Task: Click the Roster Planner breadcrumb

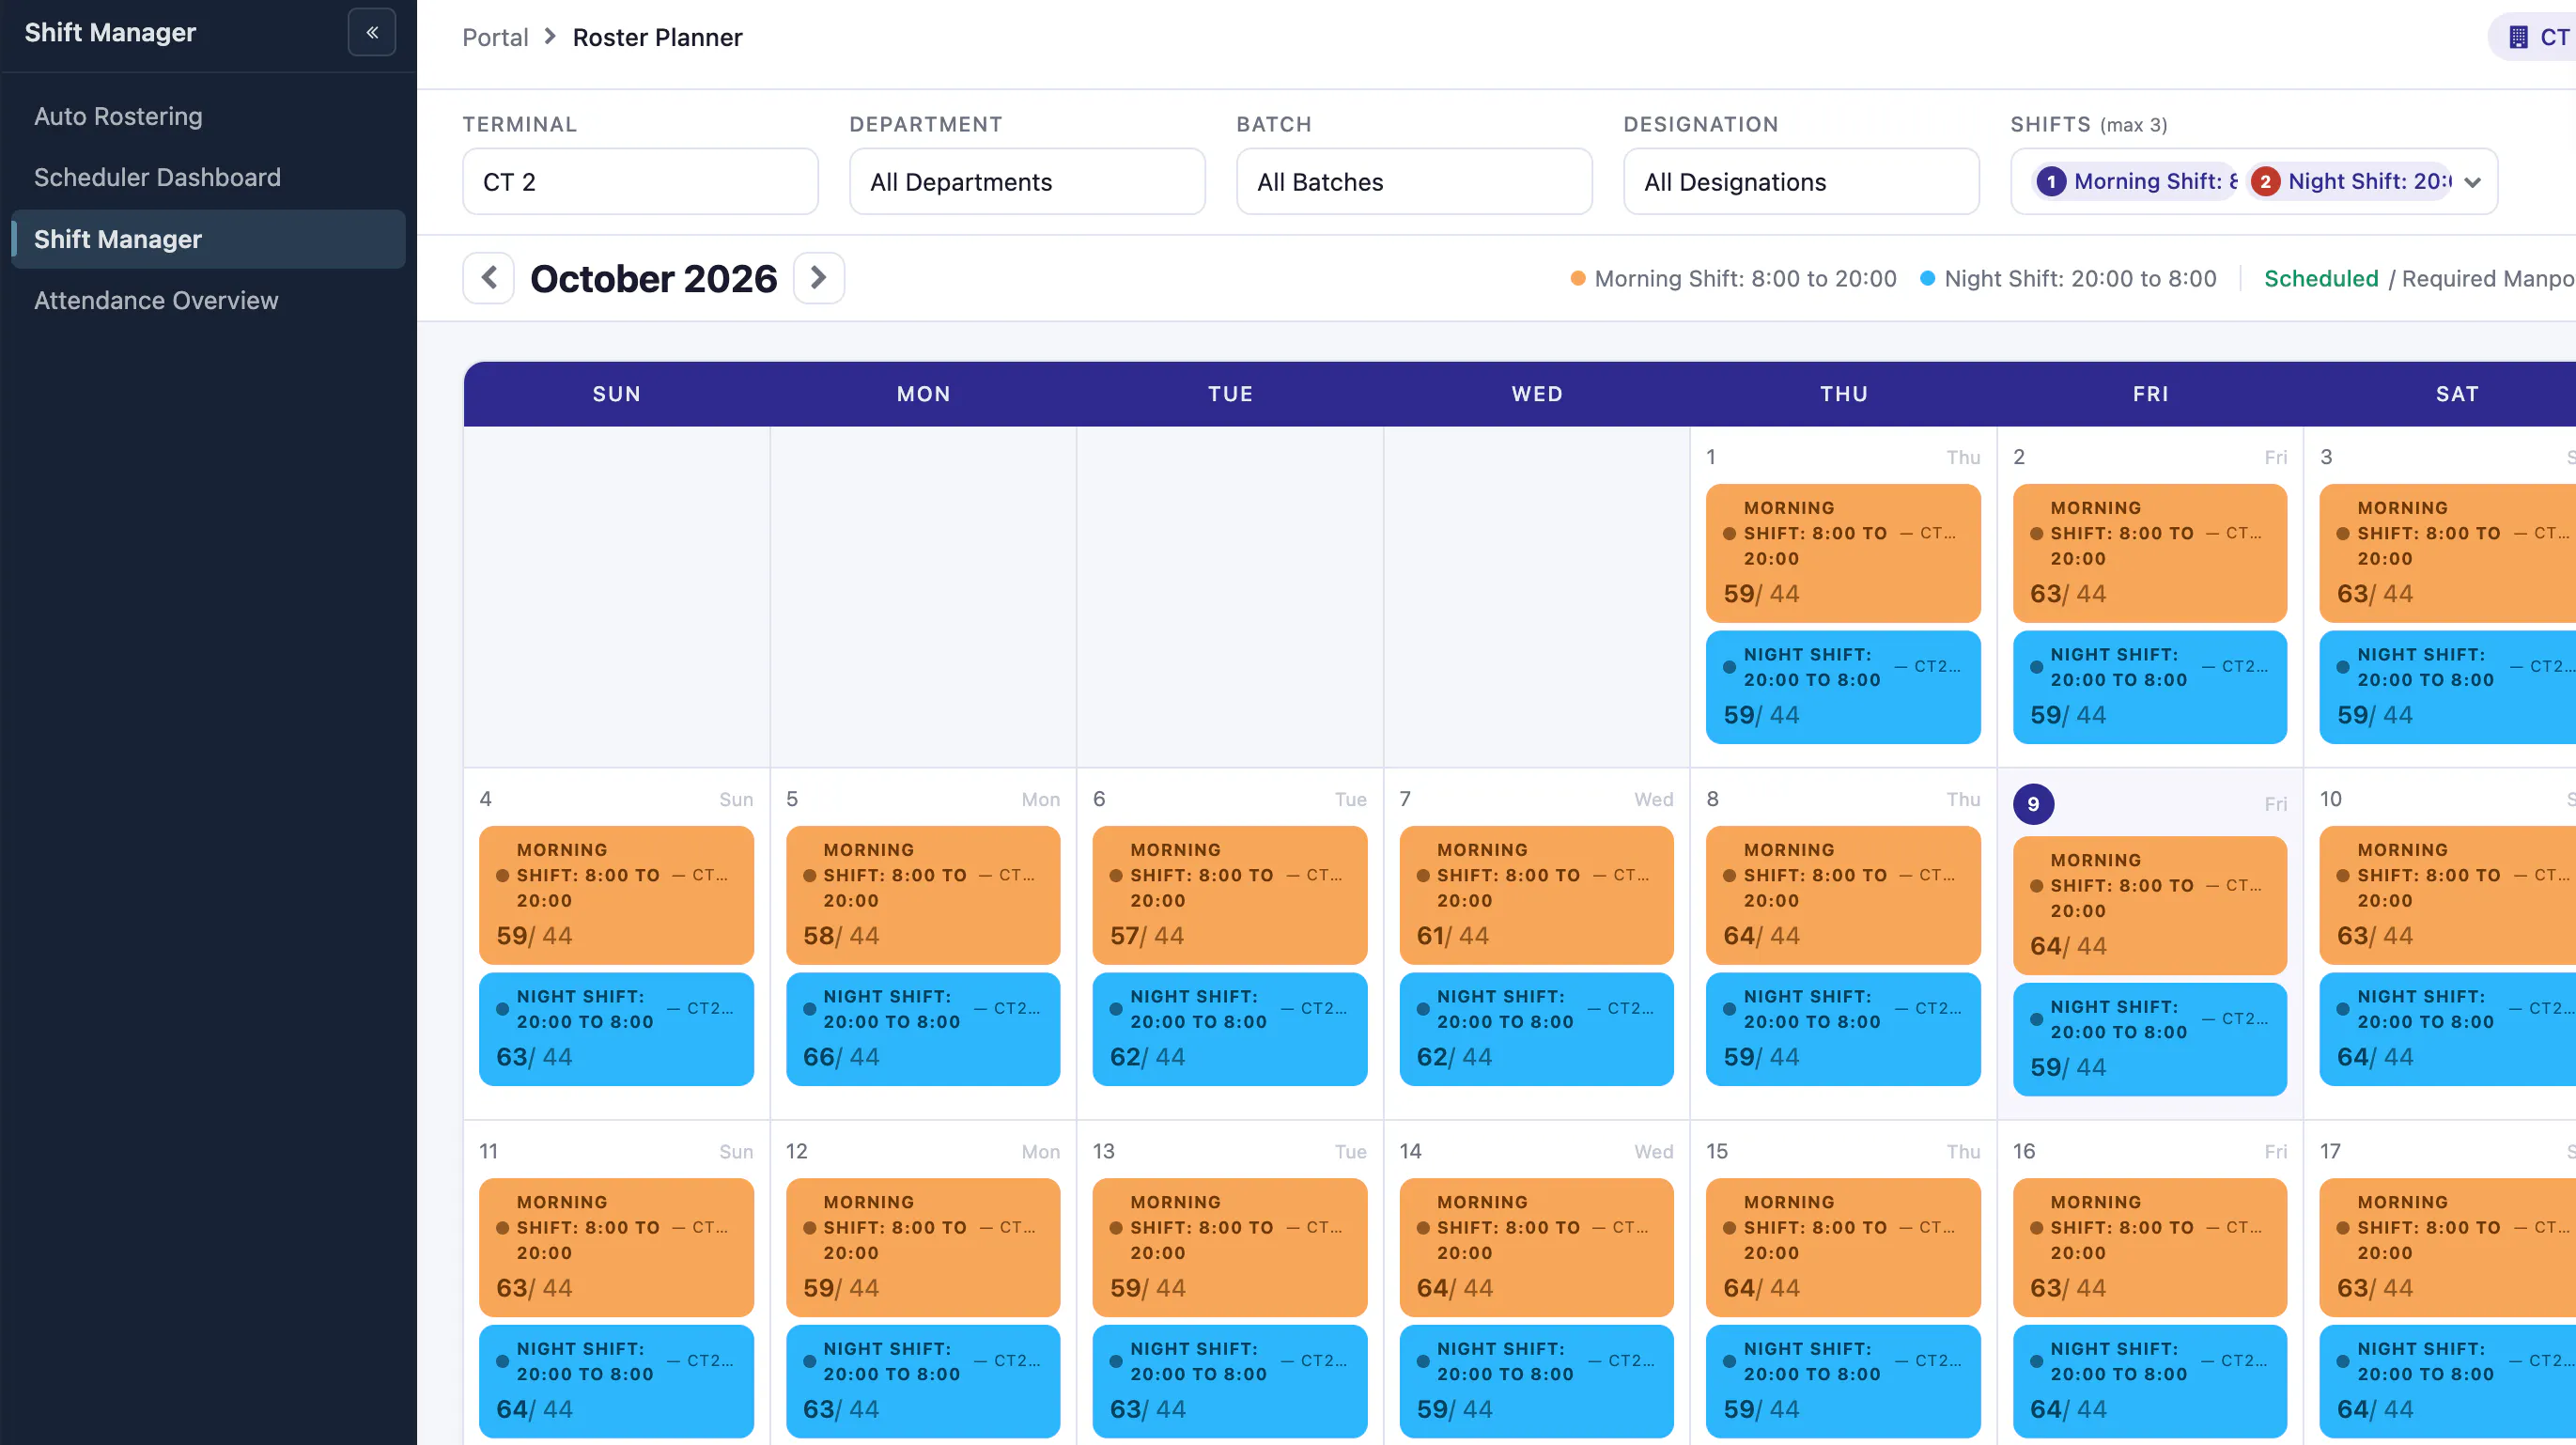Action: click(657, 37)
